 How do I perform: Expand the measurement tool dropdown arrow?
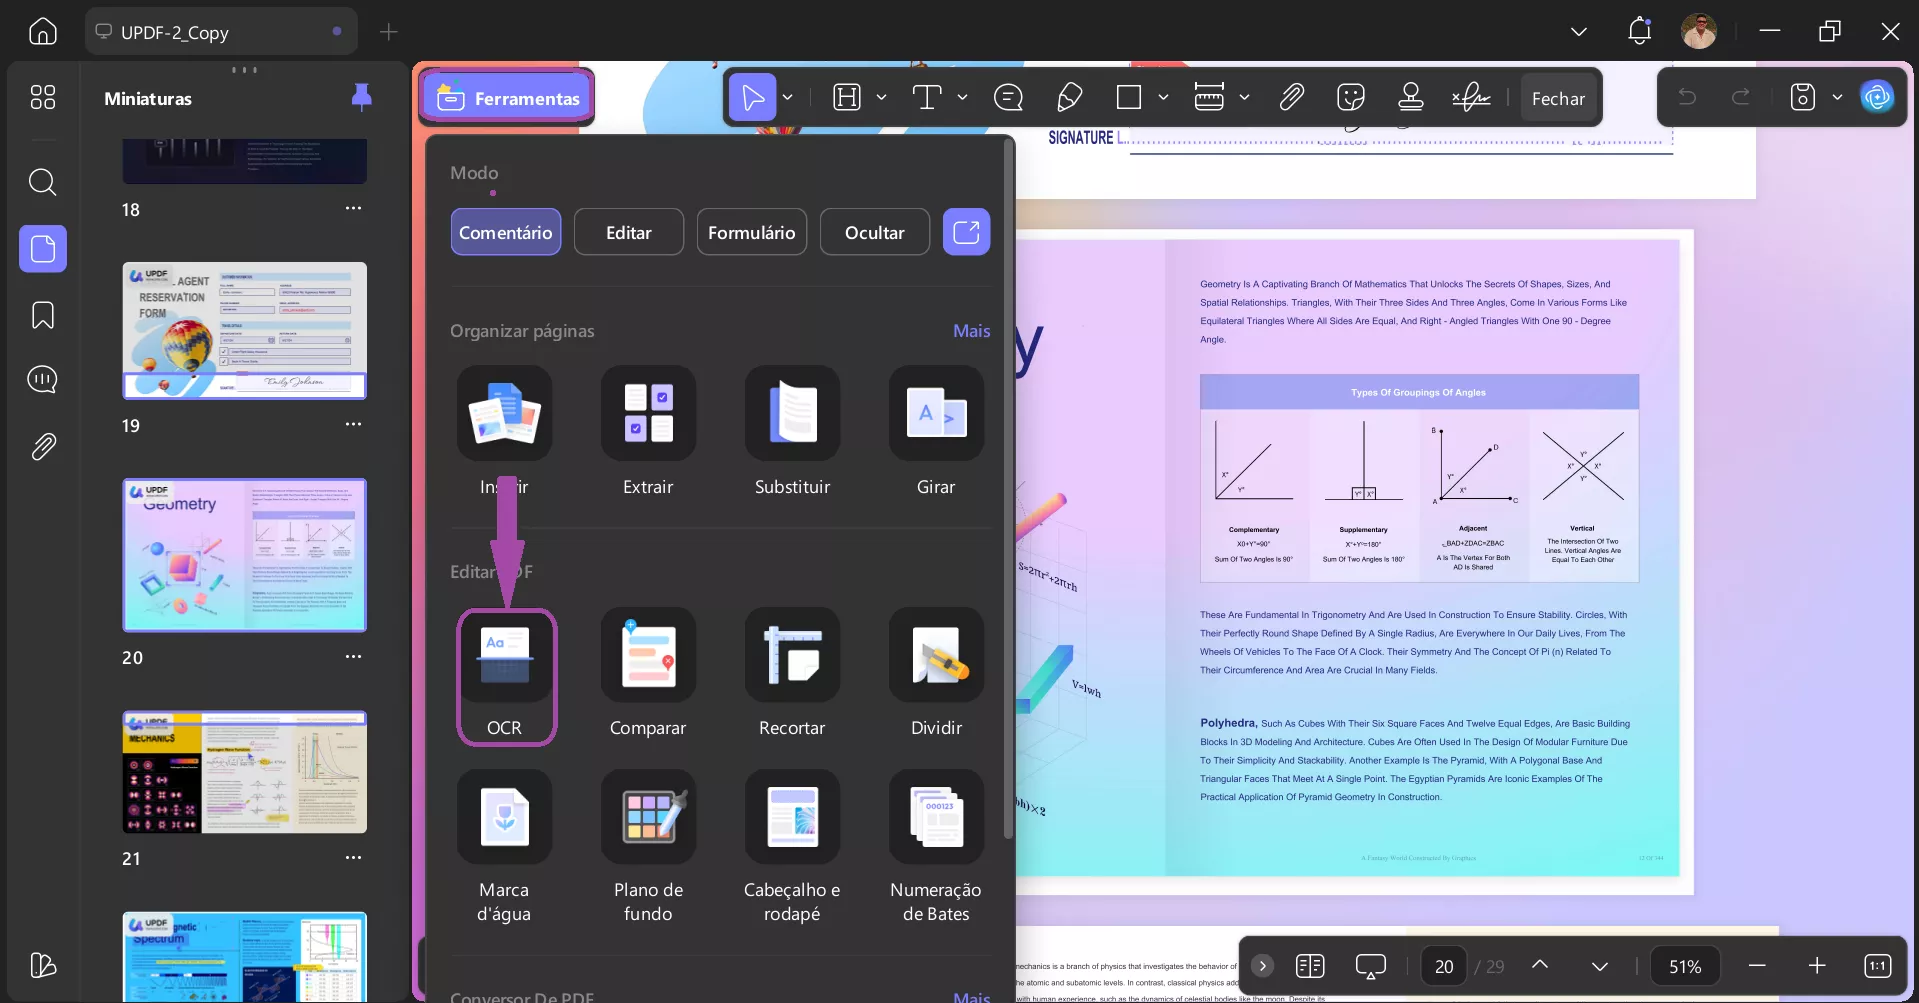1244,97
